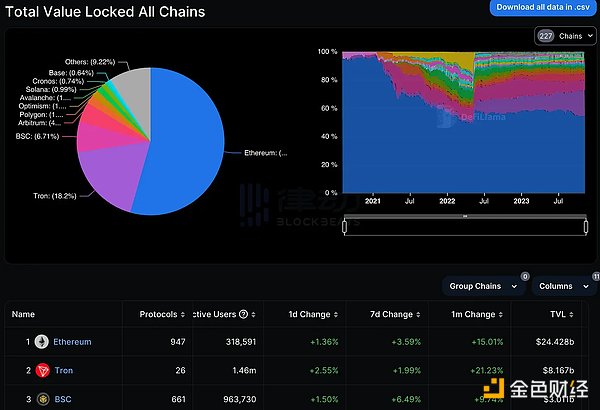Image resolution: width=600 pixels, height=410 pixels.
Task: Sort by 7d Change arrow
Action: pyautogui.click(x=421, y=314)
